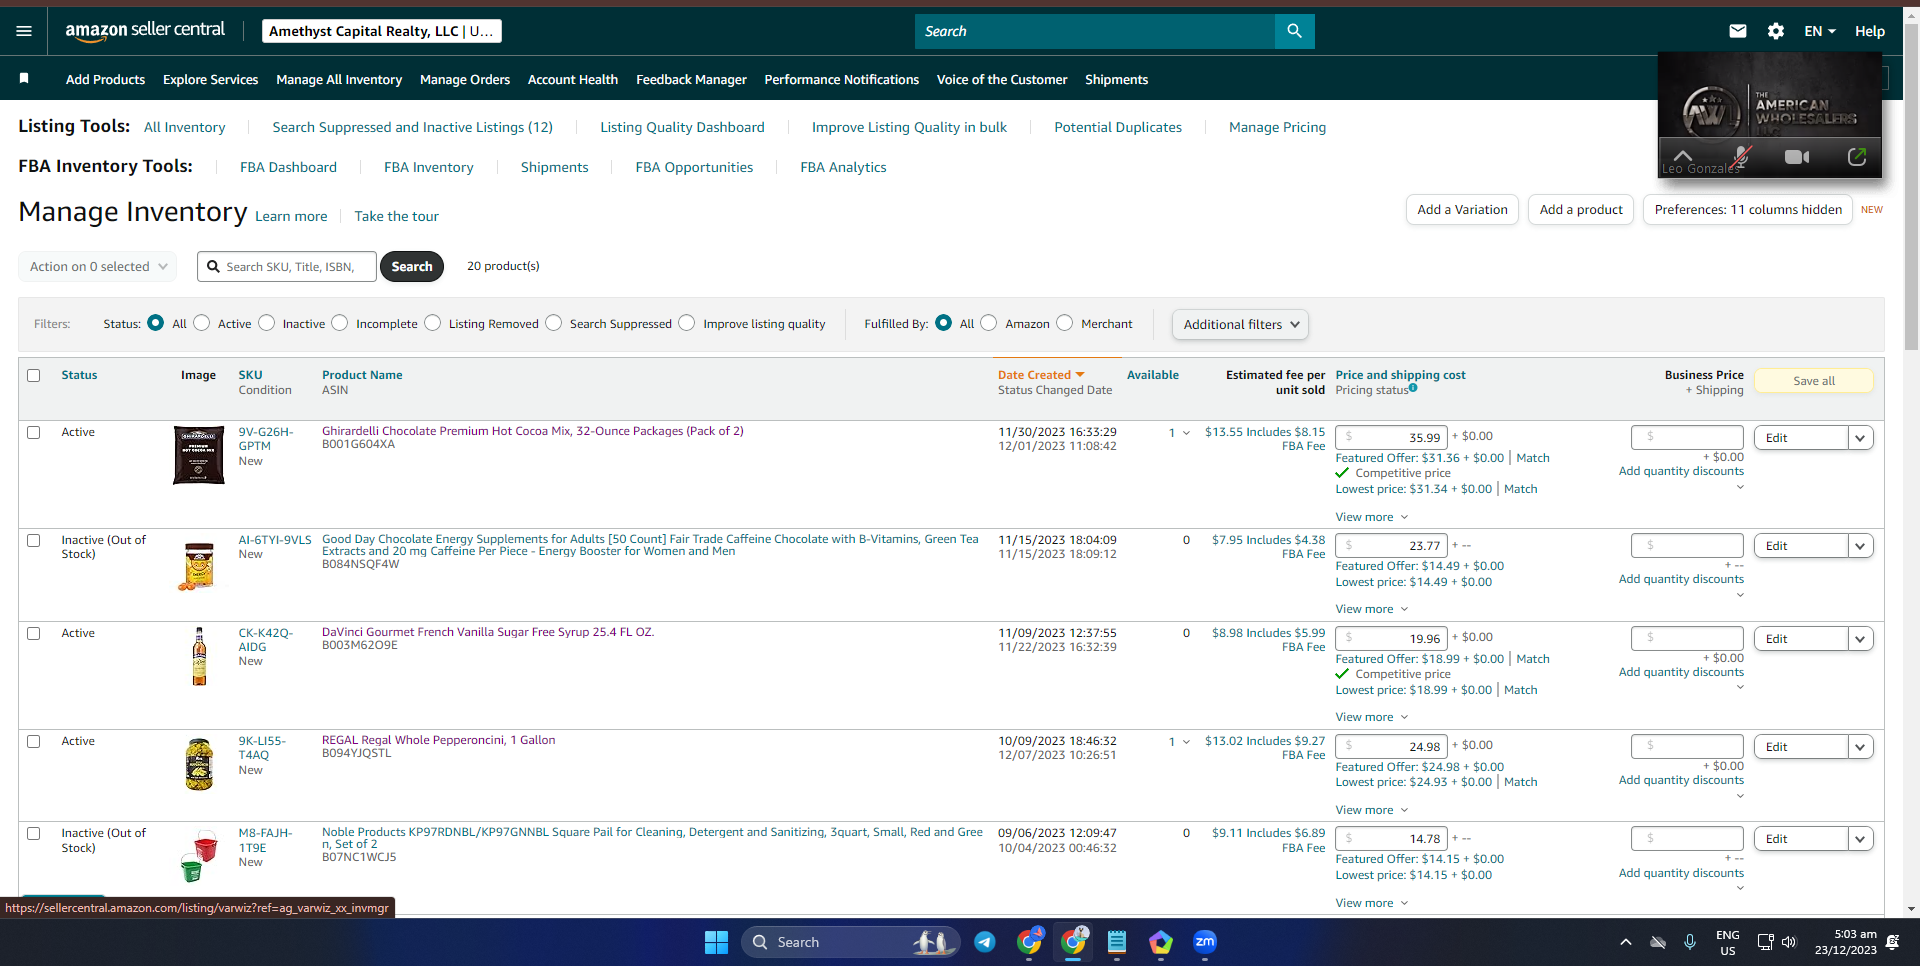Open the Seller Central hamburger menu

[x=24, y=31]
